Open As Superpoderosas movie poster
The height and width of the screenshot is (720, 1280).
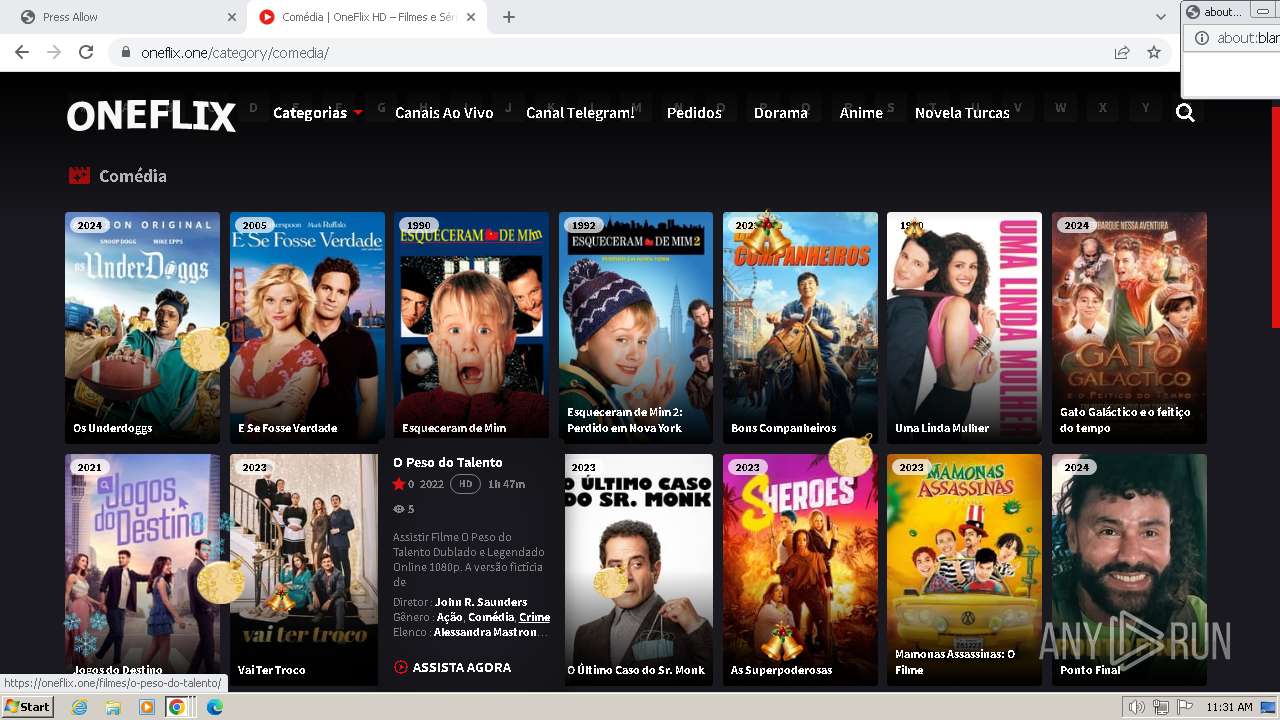[800, 569]
